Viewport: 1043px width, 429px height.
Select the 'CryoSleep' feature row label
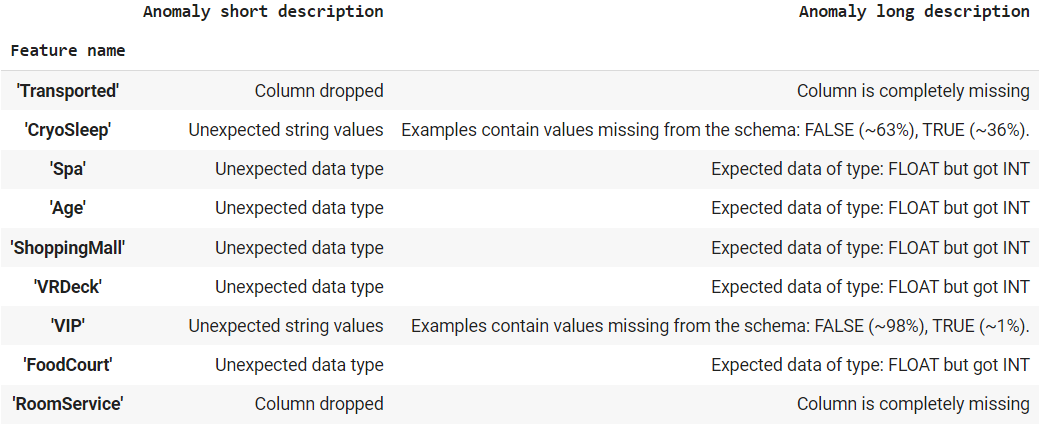[68, 130]
